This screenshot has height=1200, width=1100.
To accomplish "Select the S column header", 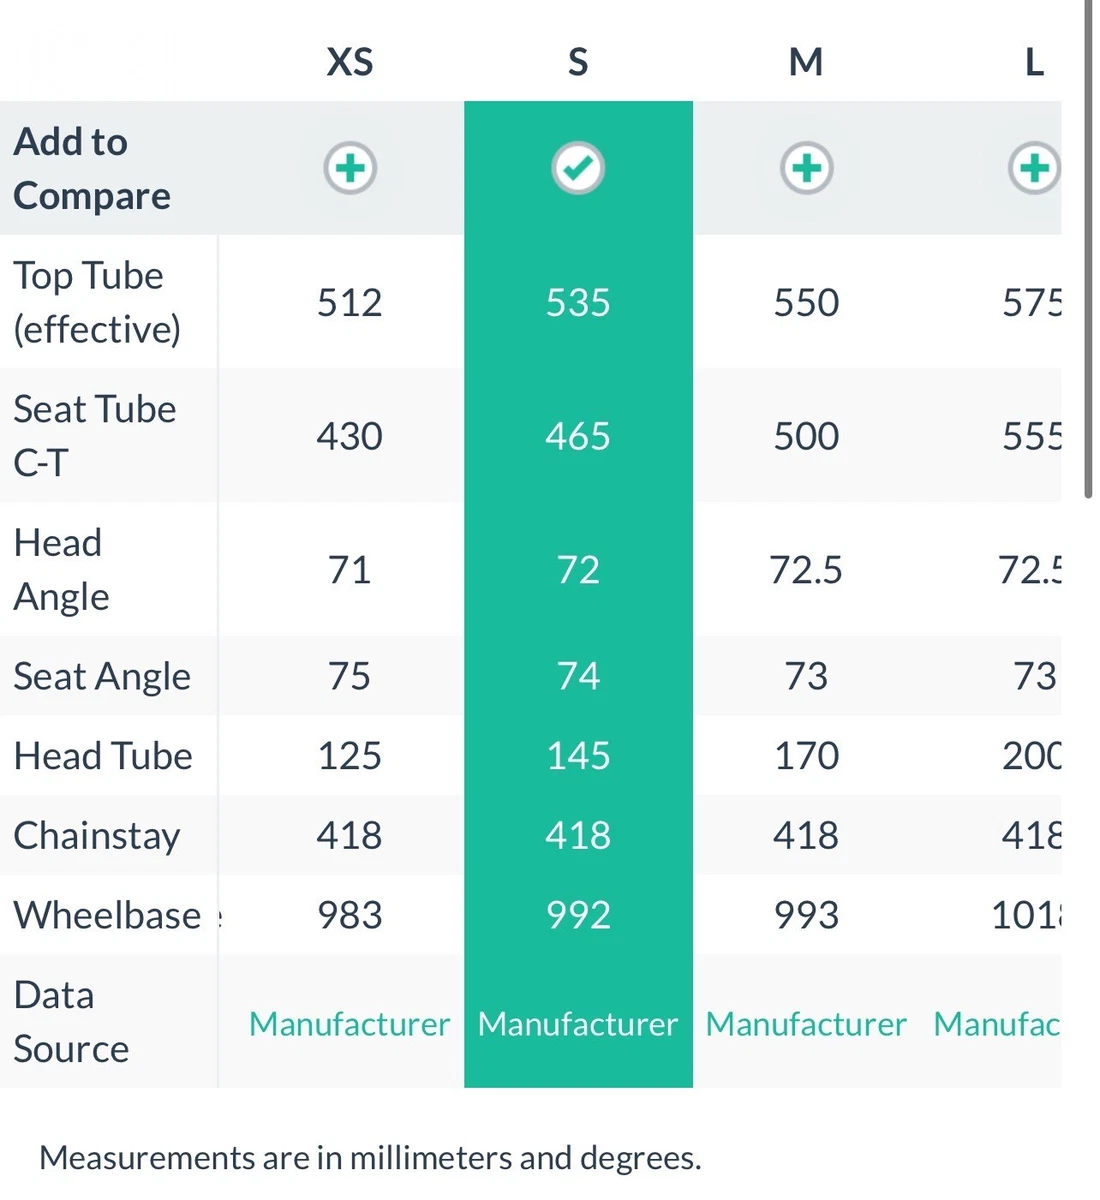I will point(578,62).
